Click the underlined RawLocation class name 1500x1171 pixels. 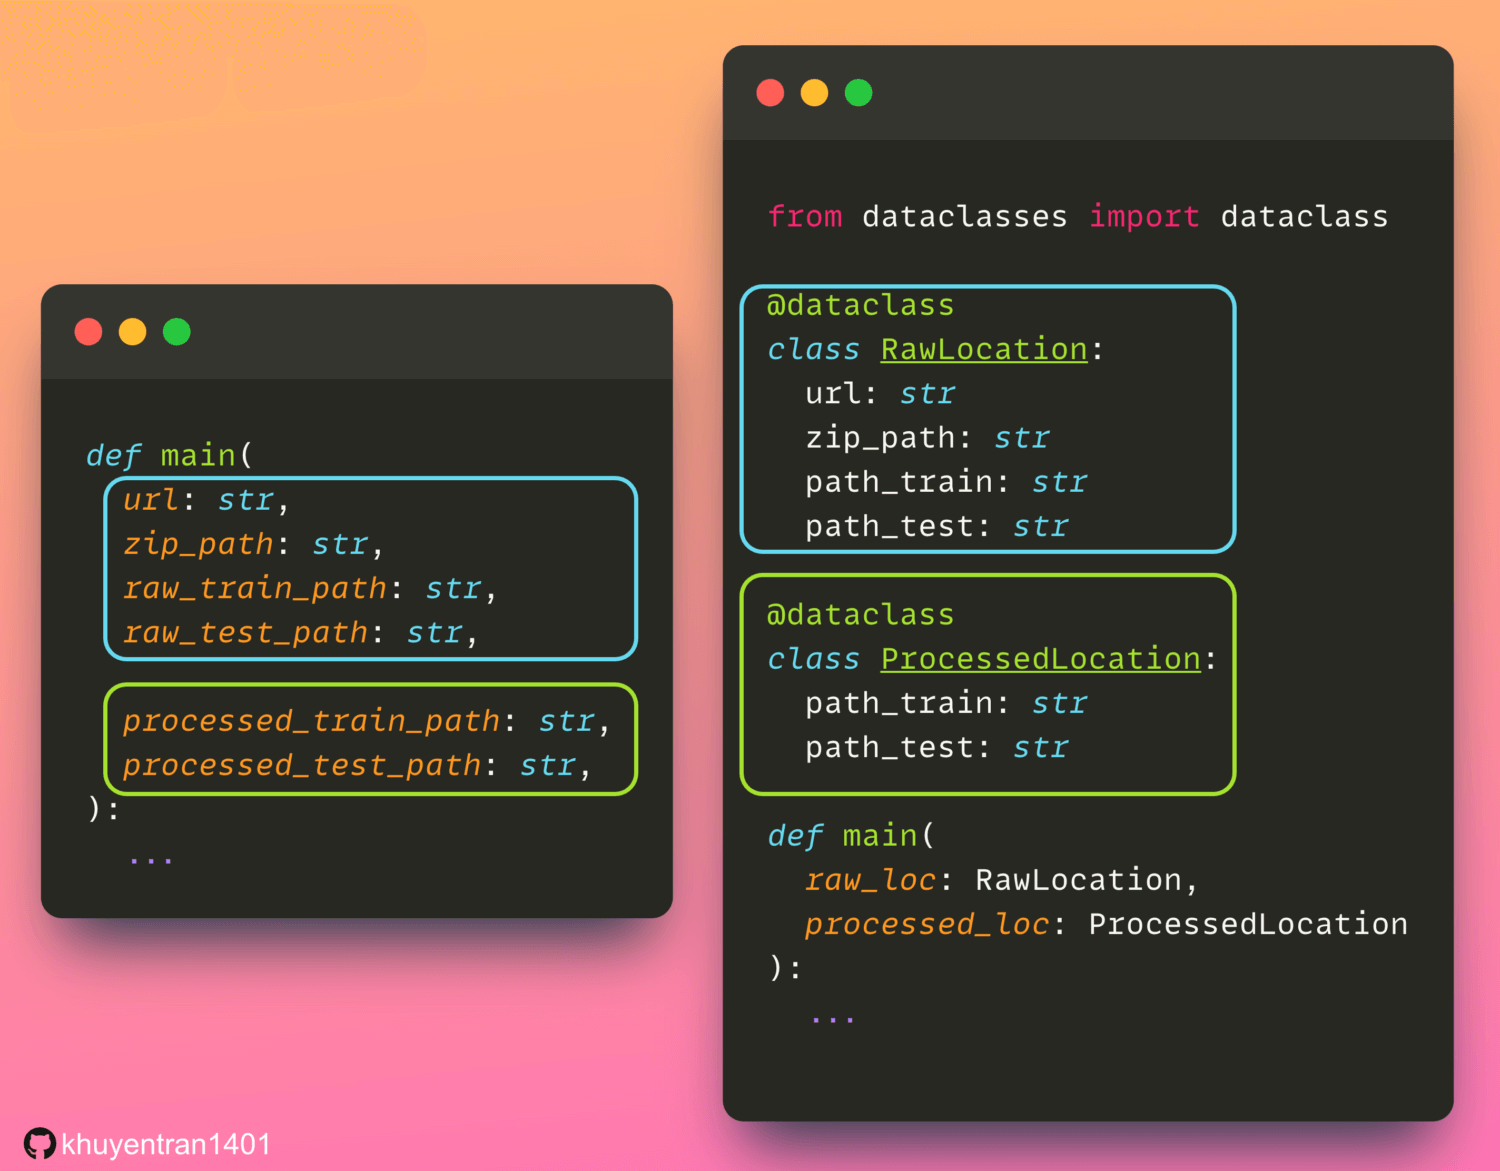click(983, 349)
